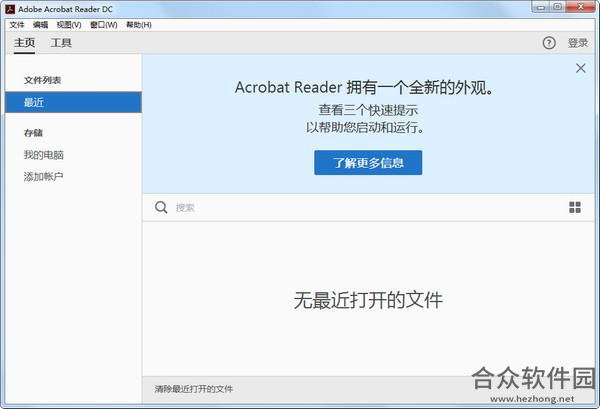Screen dimensions: 600x409
Task: Open the 帮助(H) menu
Action: (x=139, y=25)
